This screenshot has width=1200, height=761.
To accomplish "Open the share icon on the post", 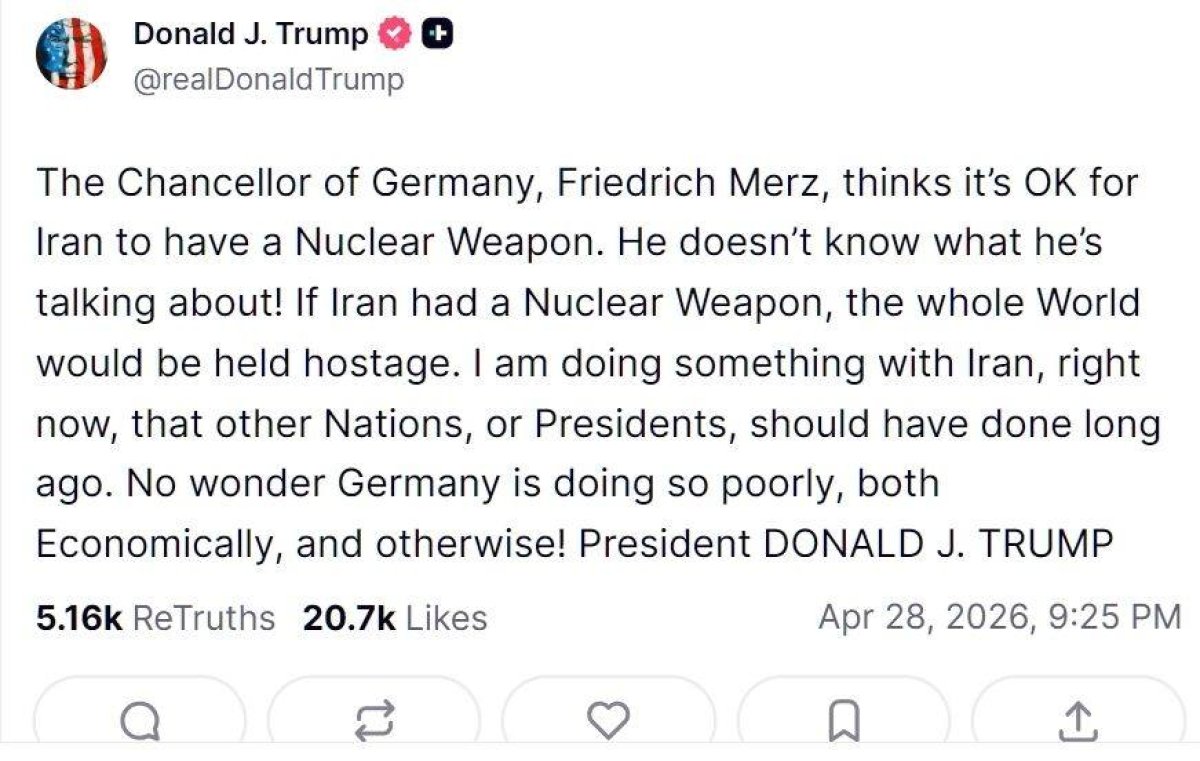I will click(1078, 716).
